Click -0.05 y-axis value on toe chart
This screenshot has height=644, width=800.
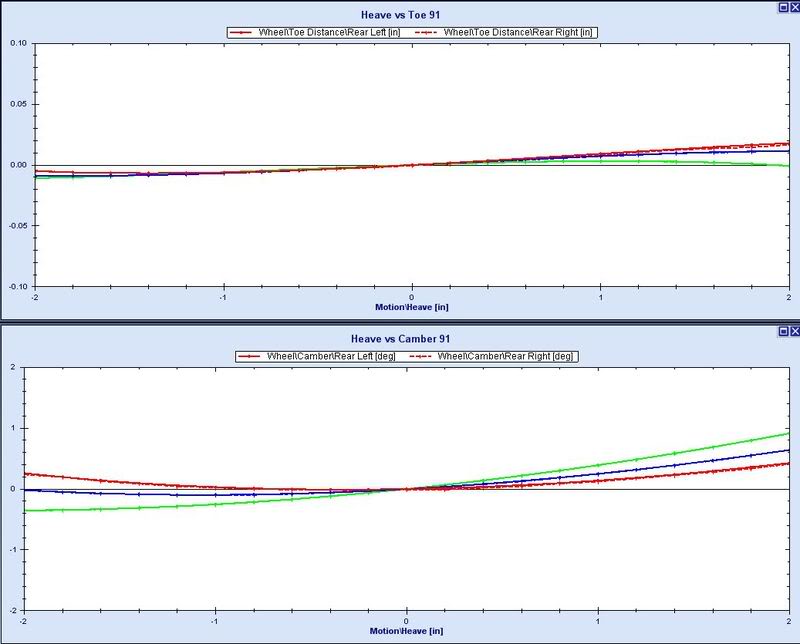click(x=17, y=226)
